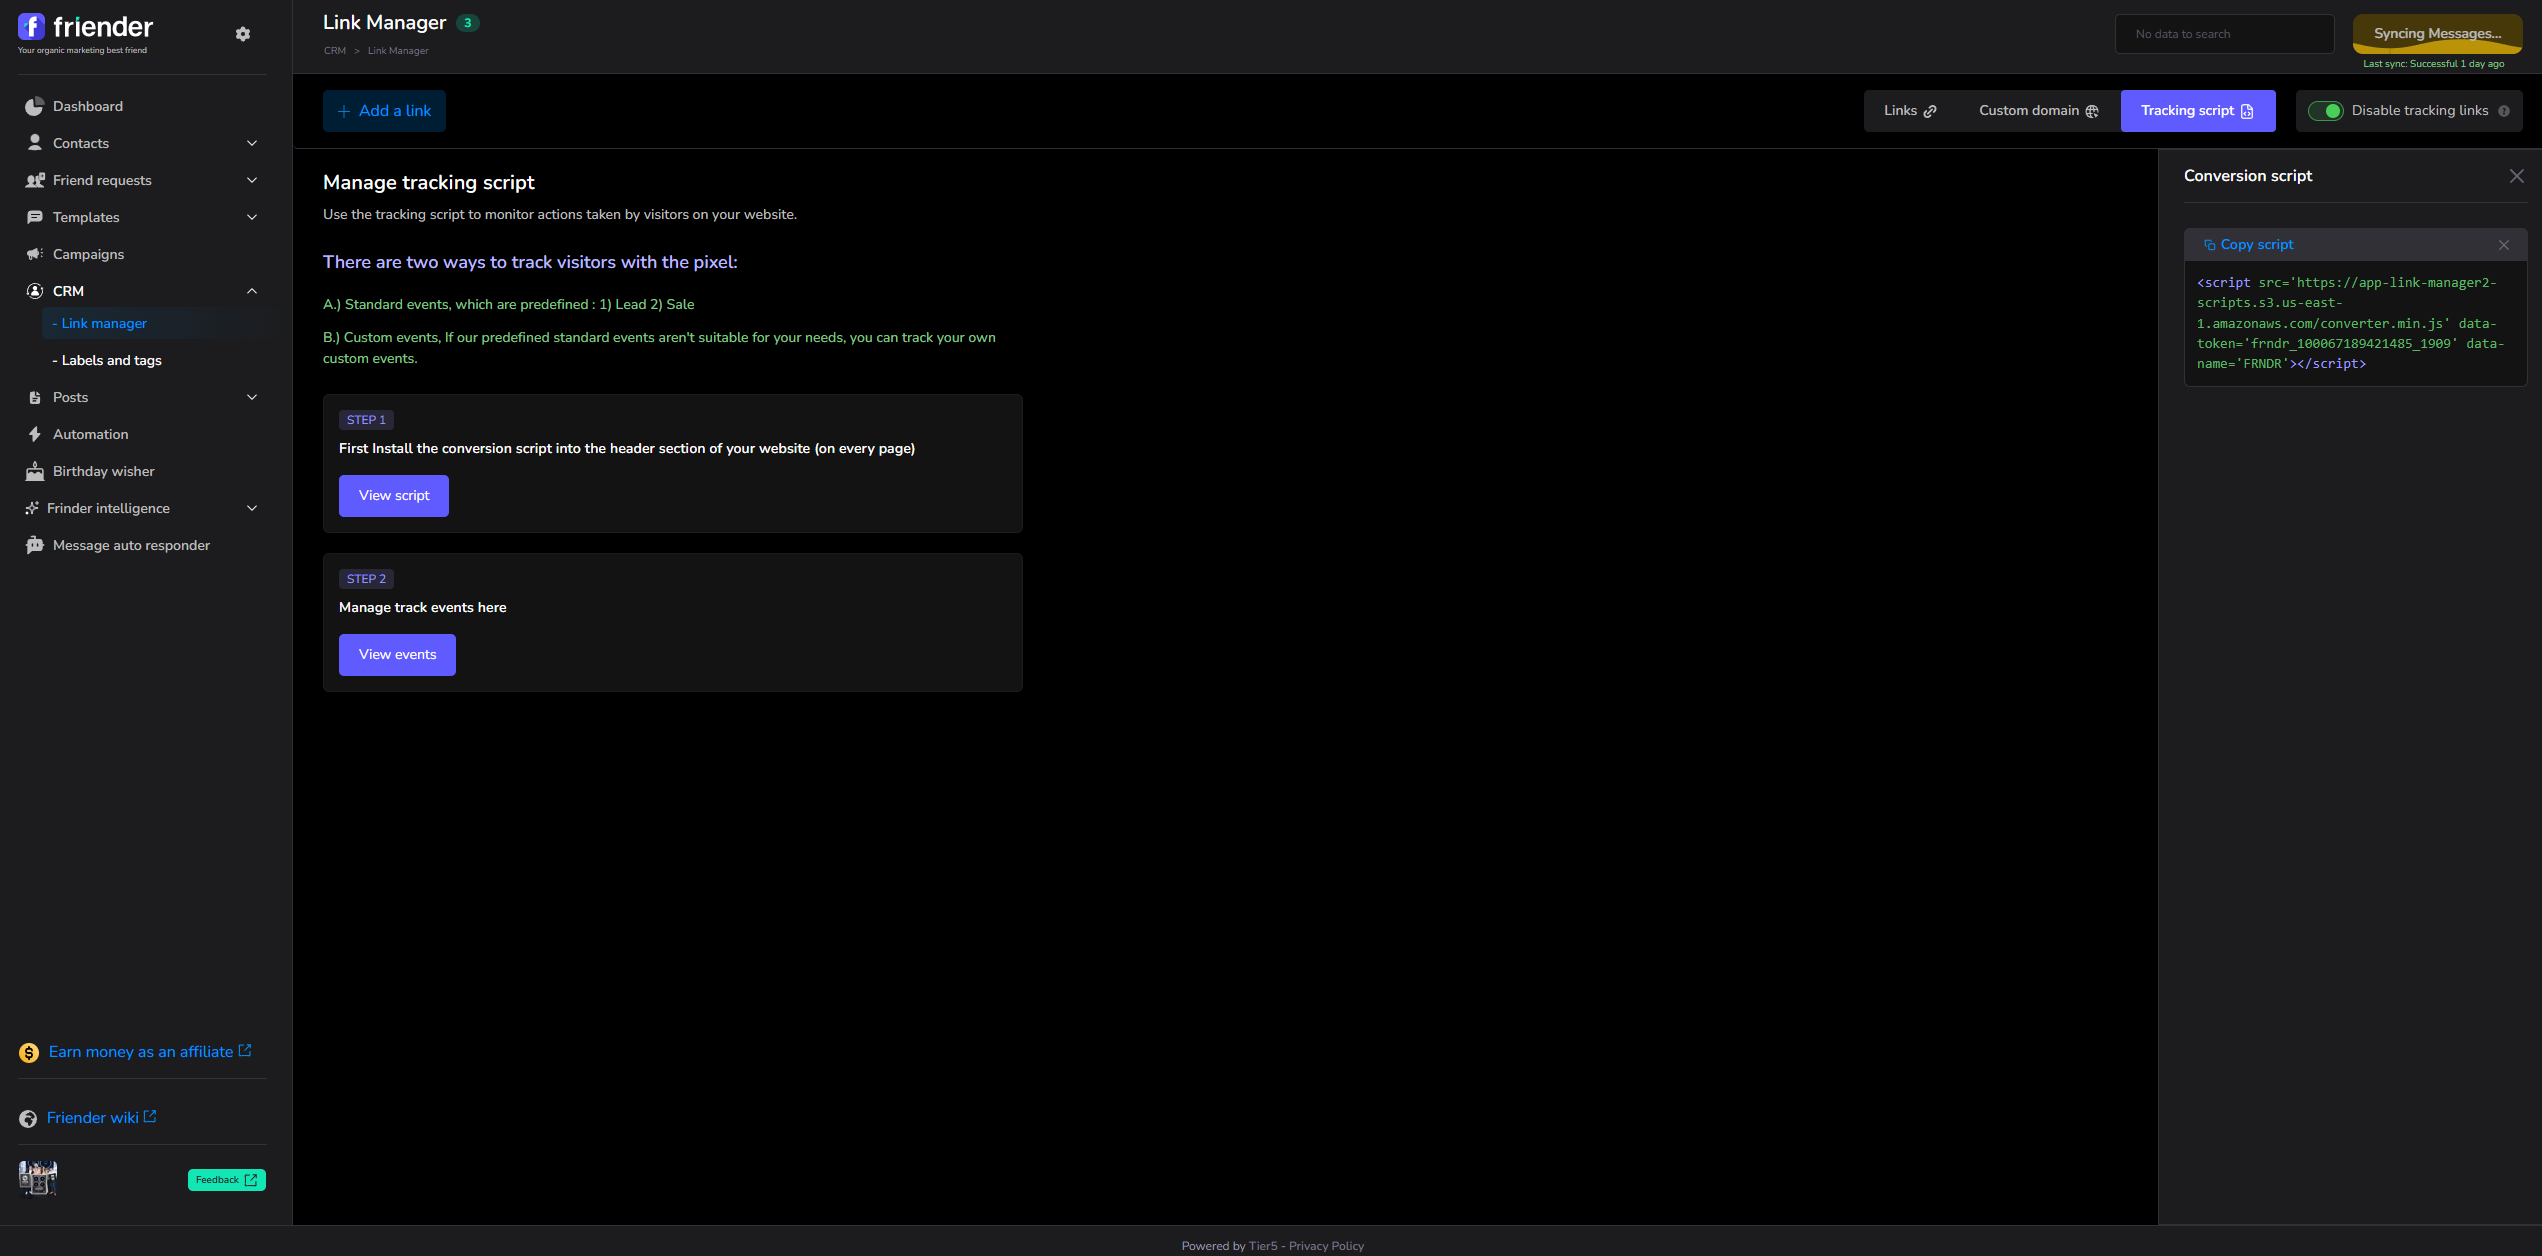Click the No data to search field
Screen dimensions: 2542x1256
[2225, 34]
